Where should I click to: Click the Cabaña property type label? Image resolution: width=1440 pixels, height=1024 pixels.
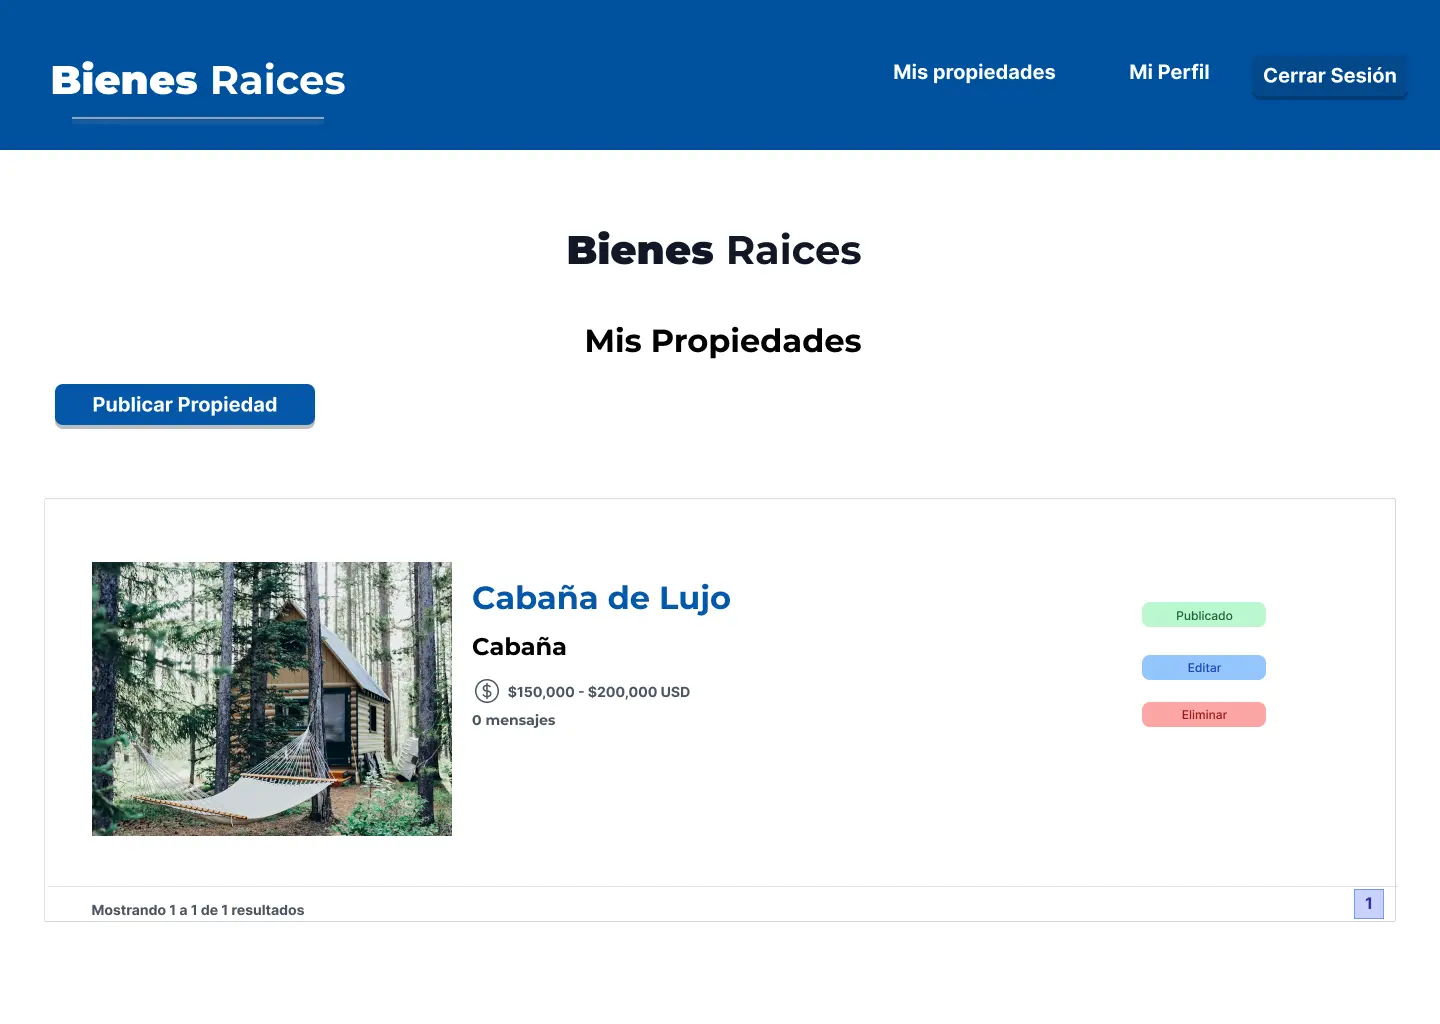(519, 646)
